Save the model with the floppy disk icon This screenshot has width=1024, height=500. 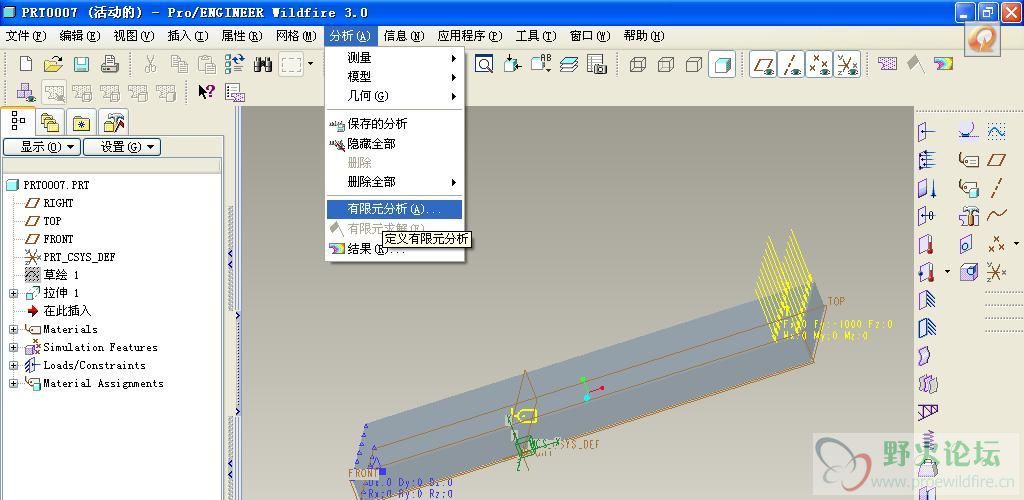82,64
